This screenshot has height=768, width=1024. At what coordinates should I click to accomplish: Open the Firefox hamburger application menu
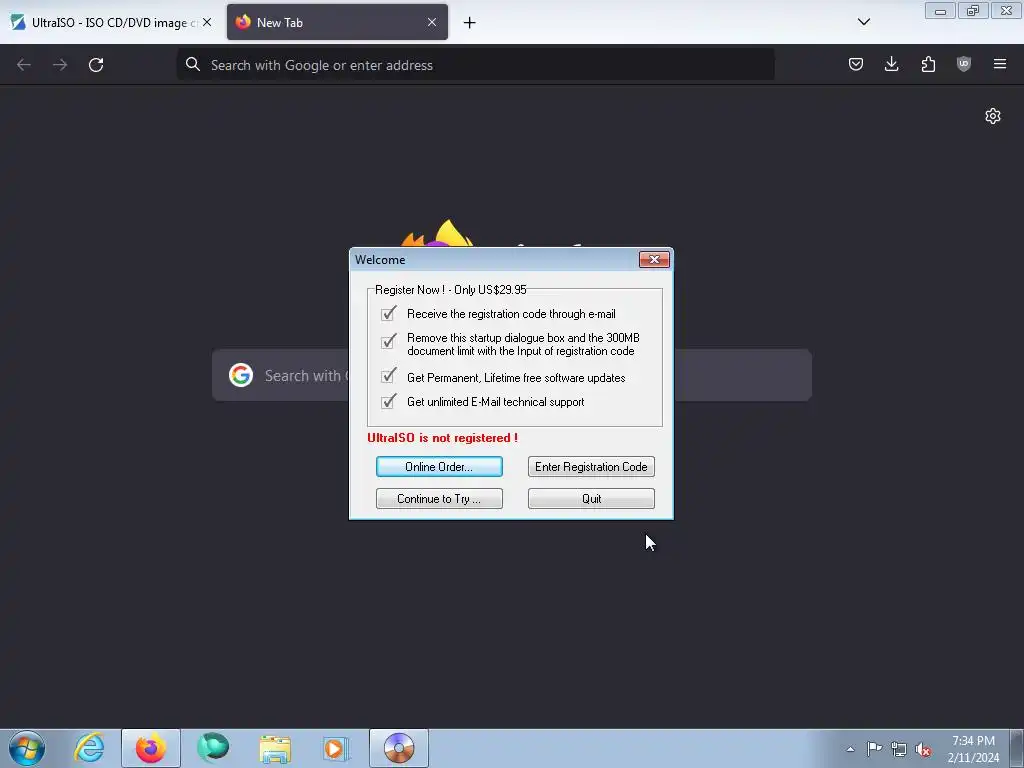point(1000,64)
